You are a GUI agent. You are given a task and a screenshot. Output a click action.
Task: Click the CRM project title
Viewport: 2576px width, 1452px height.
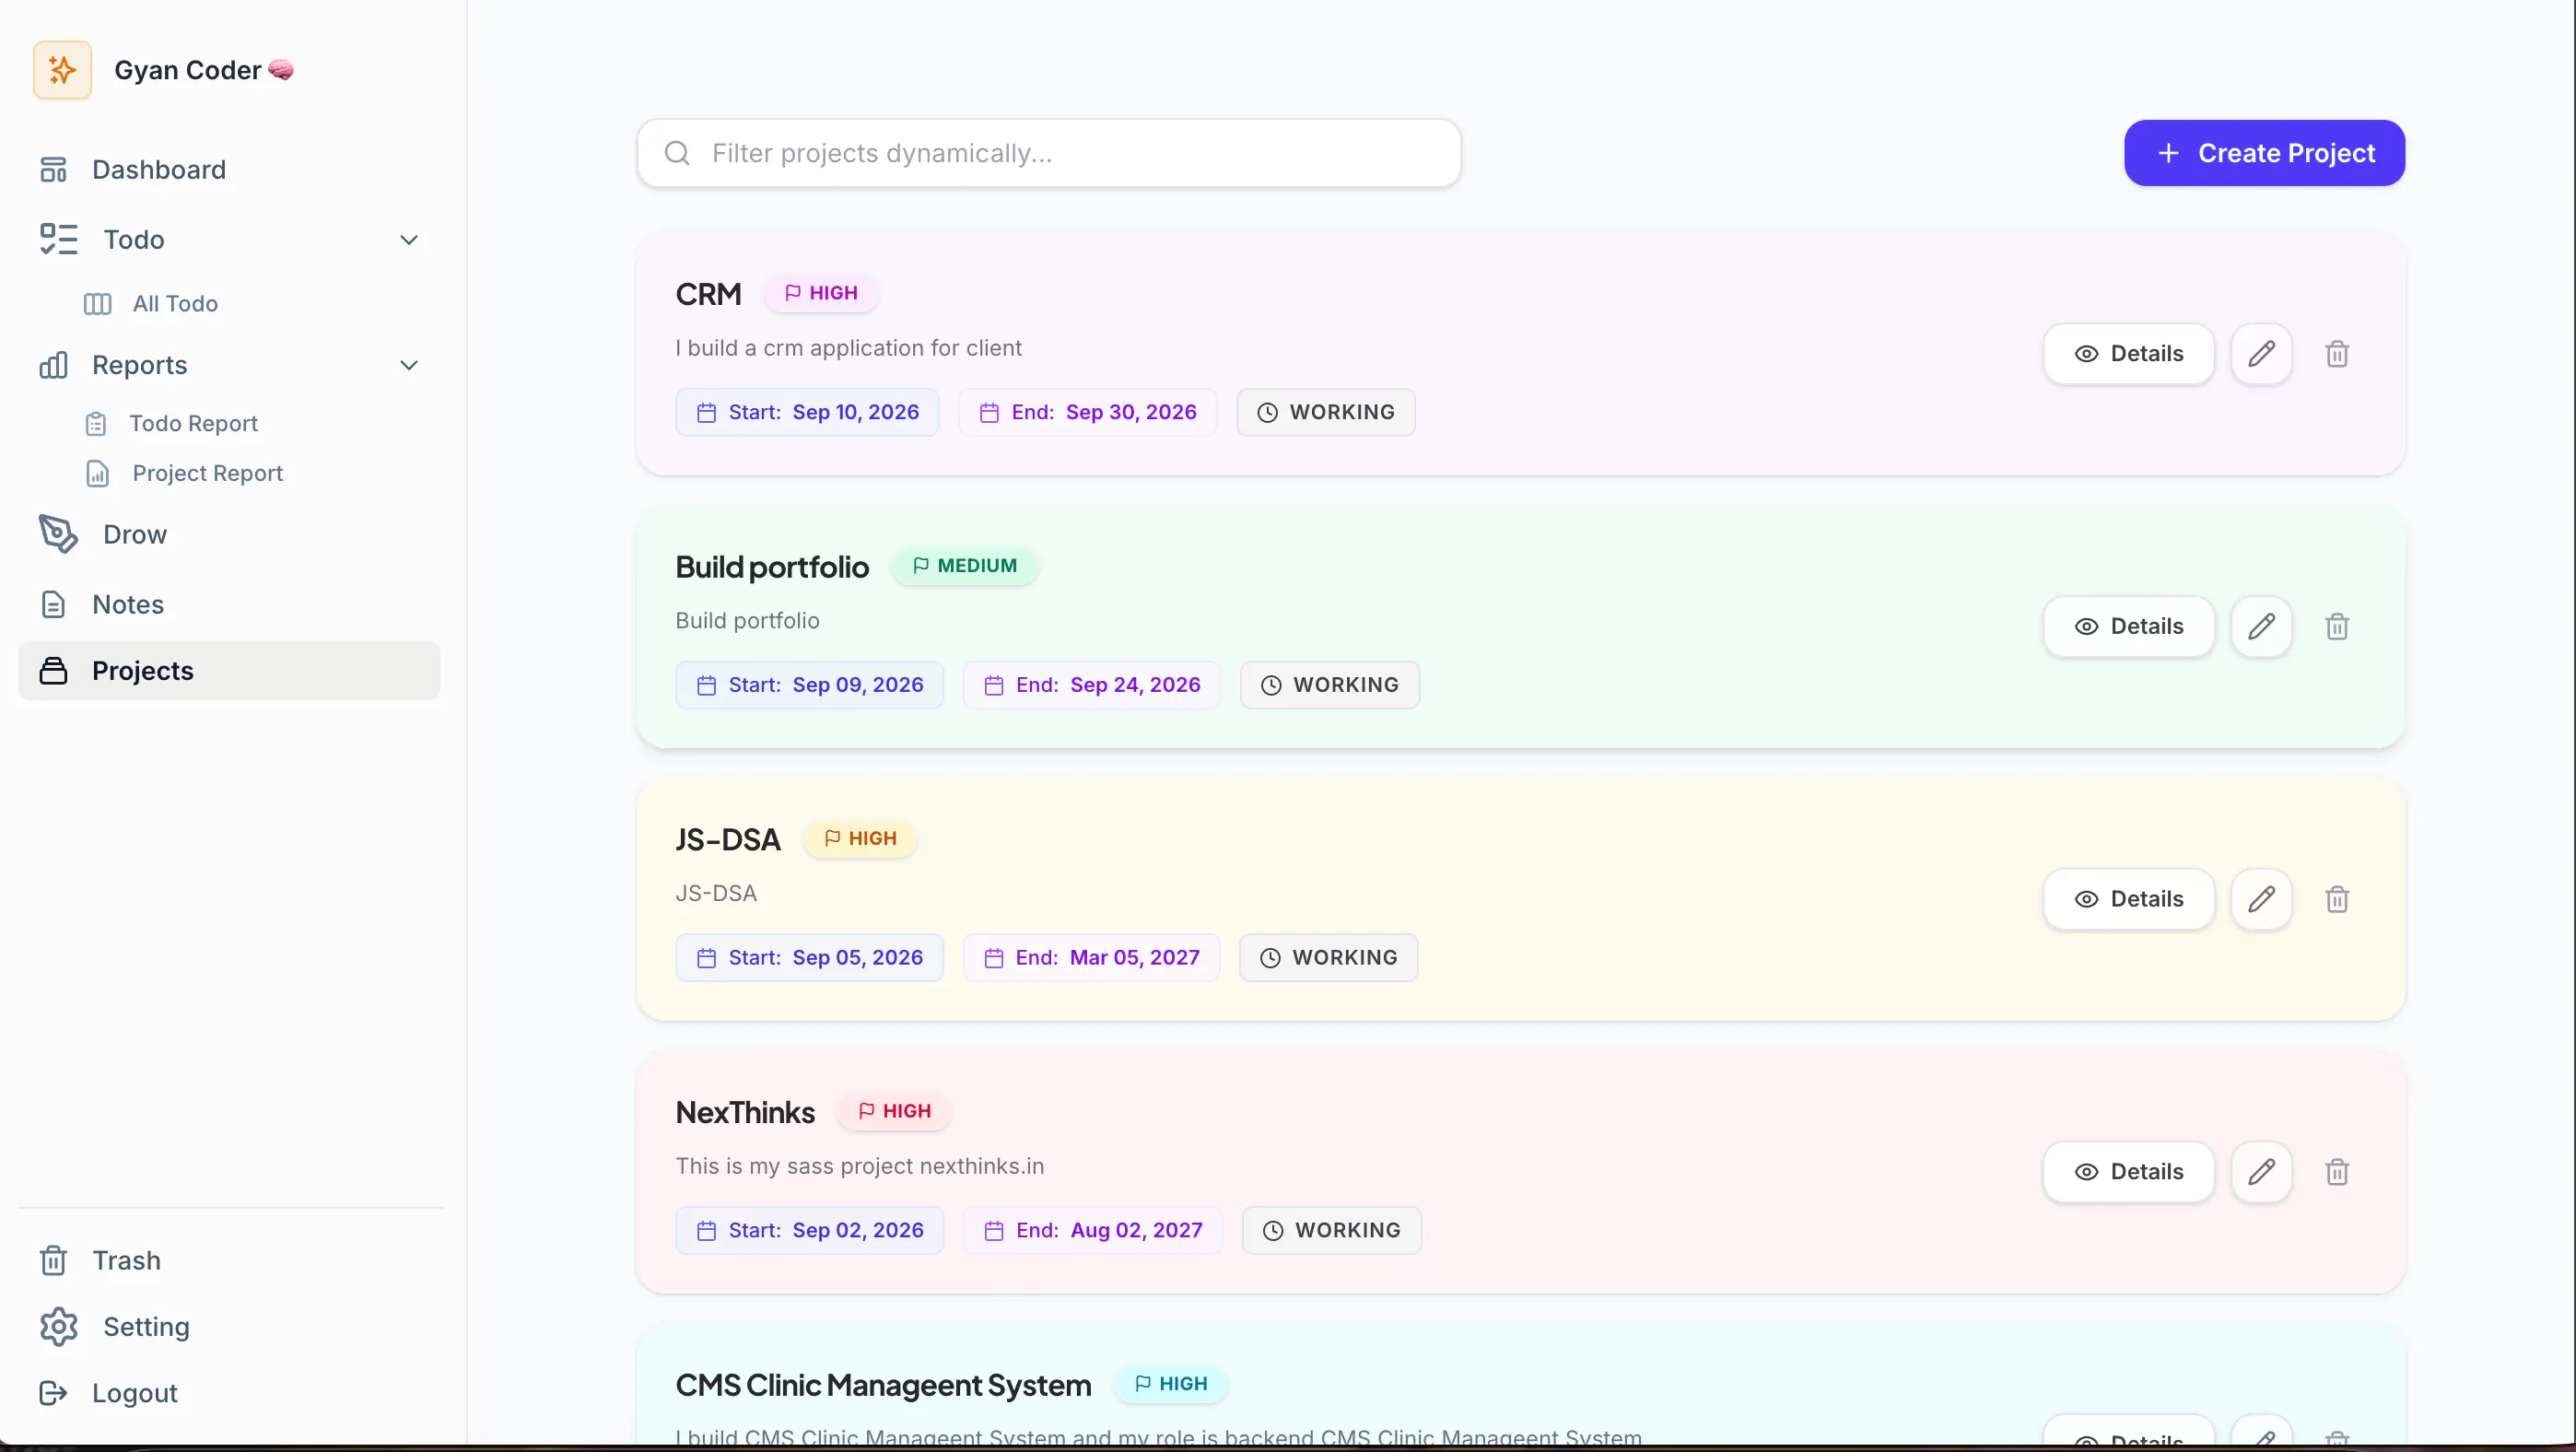[708, 294]
